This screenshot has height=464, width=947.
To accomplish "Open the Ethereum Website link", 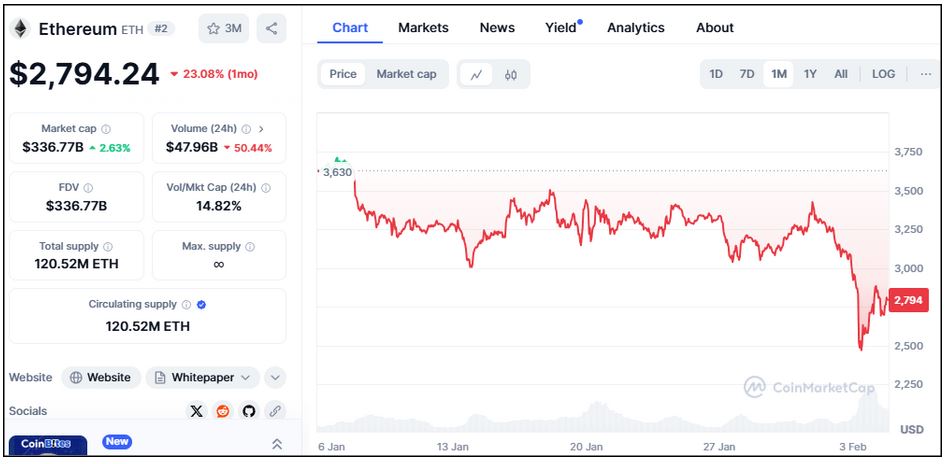I will (101, 377).
